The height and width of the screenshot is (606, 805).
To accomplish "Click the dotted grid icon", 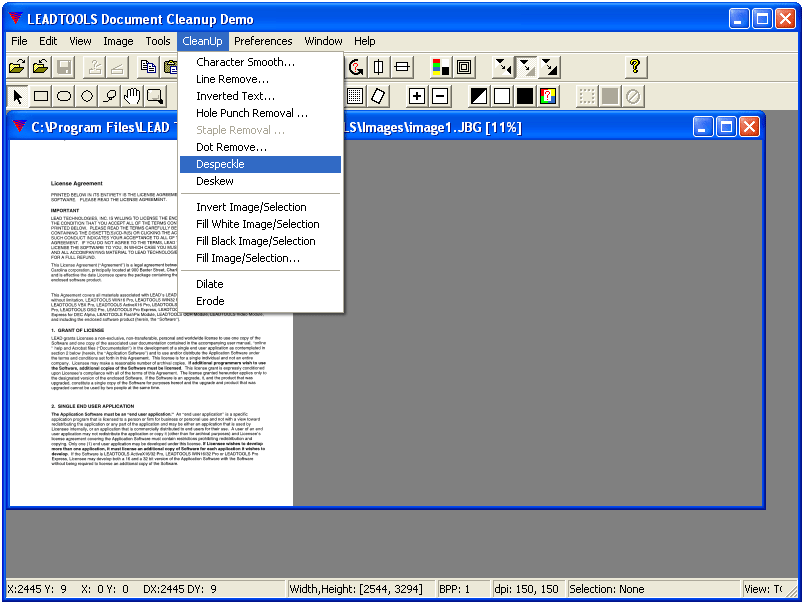I will [355, 96].
